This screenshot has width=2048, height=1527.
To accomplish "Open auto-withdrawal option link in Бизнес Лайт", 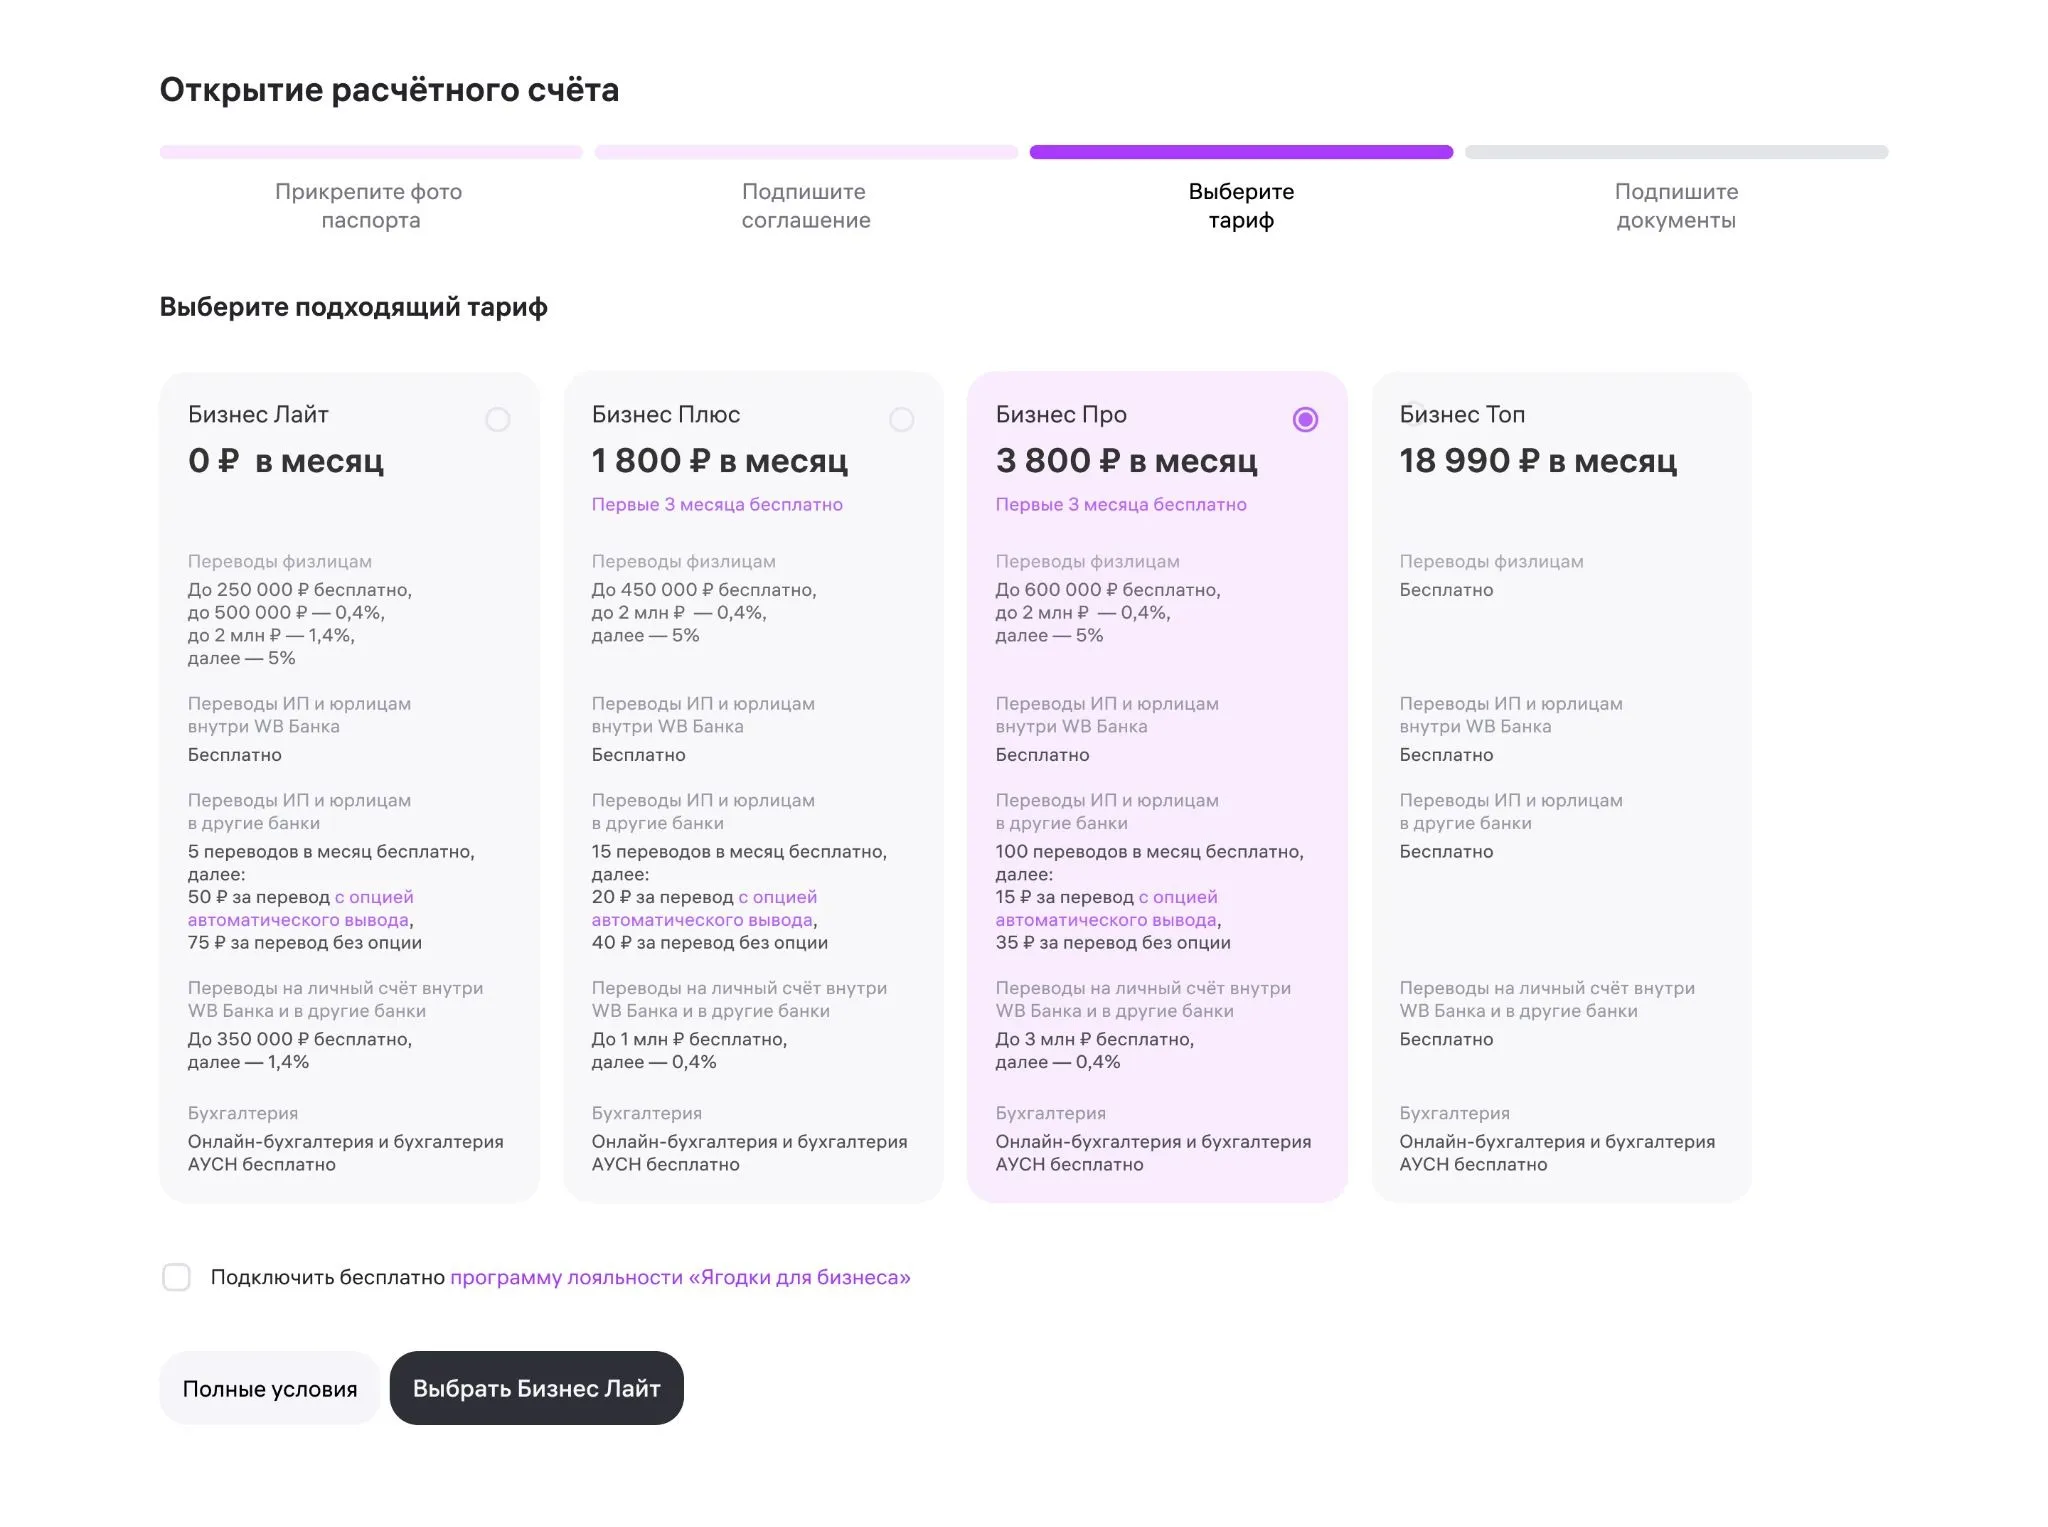I will pyautogui.click(x=300, y=908).
